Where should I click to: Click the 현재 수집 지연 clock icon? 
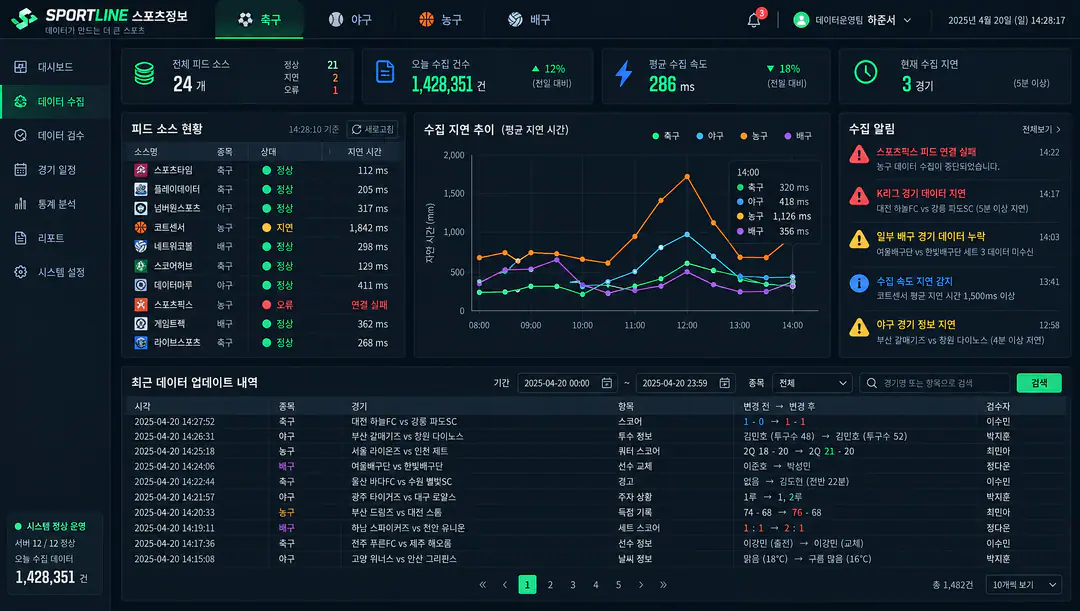866,72
